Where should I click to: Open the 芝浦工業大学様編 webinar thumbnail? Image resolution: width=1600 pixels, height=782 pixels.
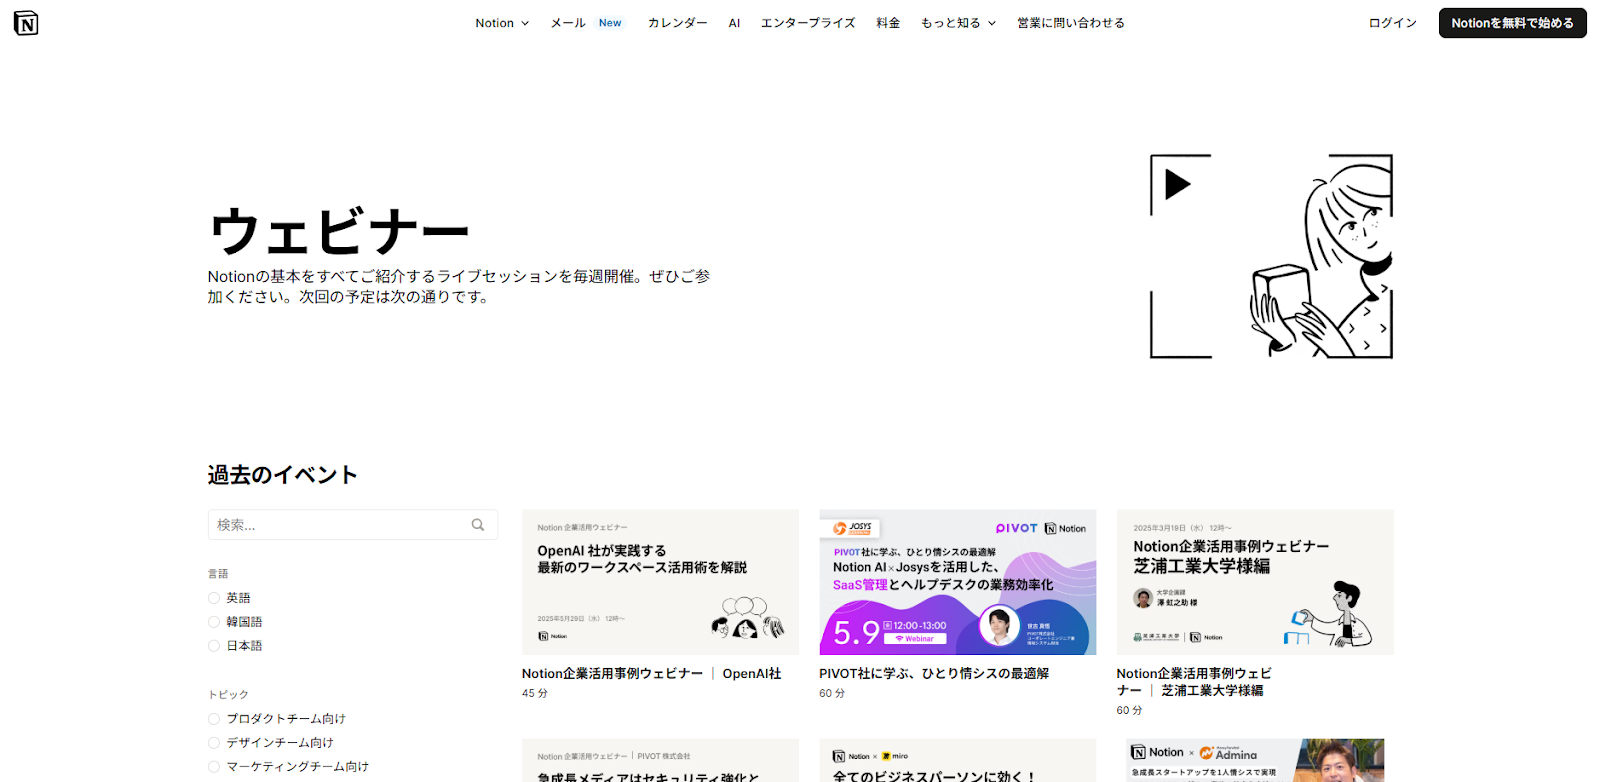point(1255,582)
